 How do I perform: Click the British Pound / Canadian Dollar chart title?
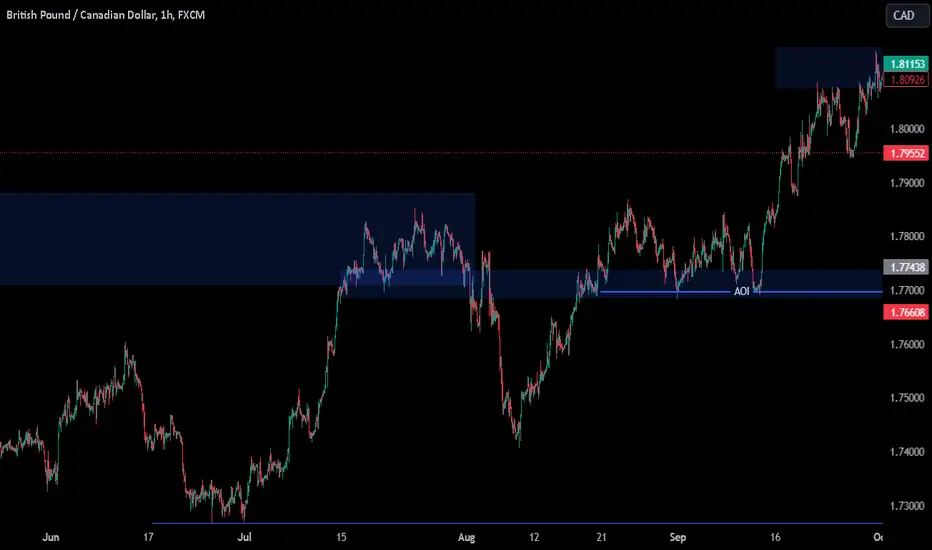[105, 15]
